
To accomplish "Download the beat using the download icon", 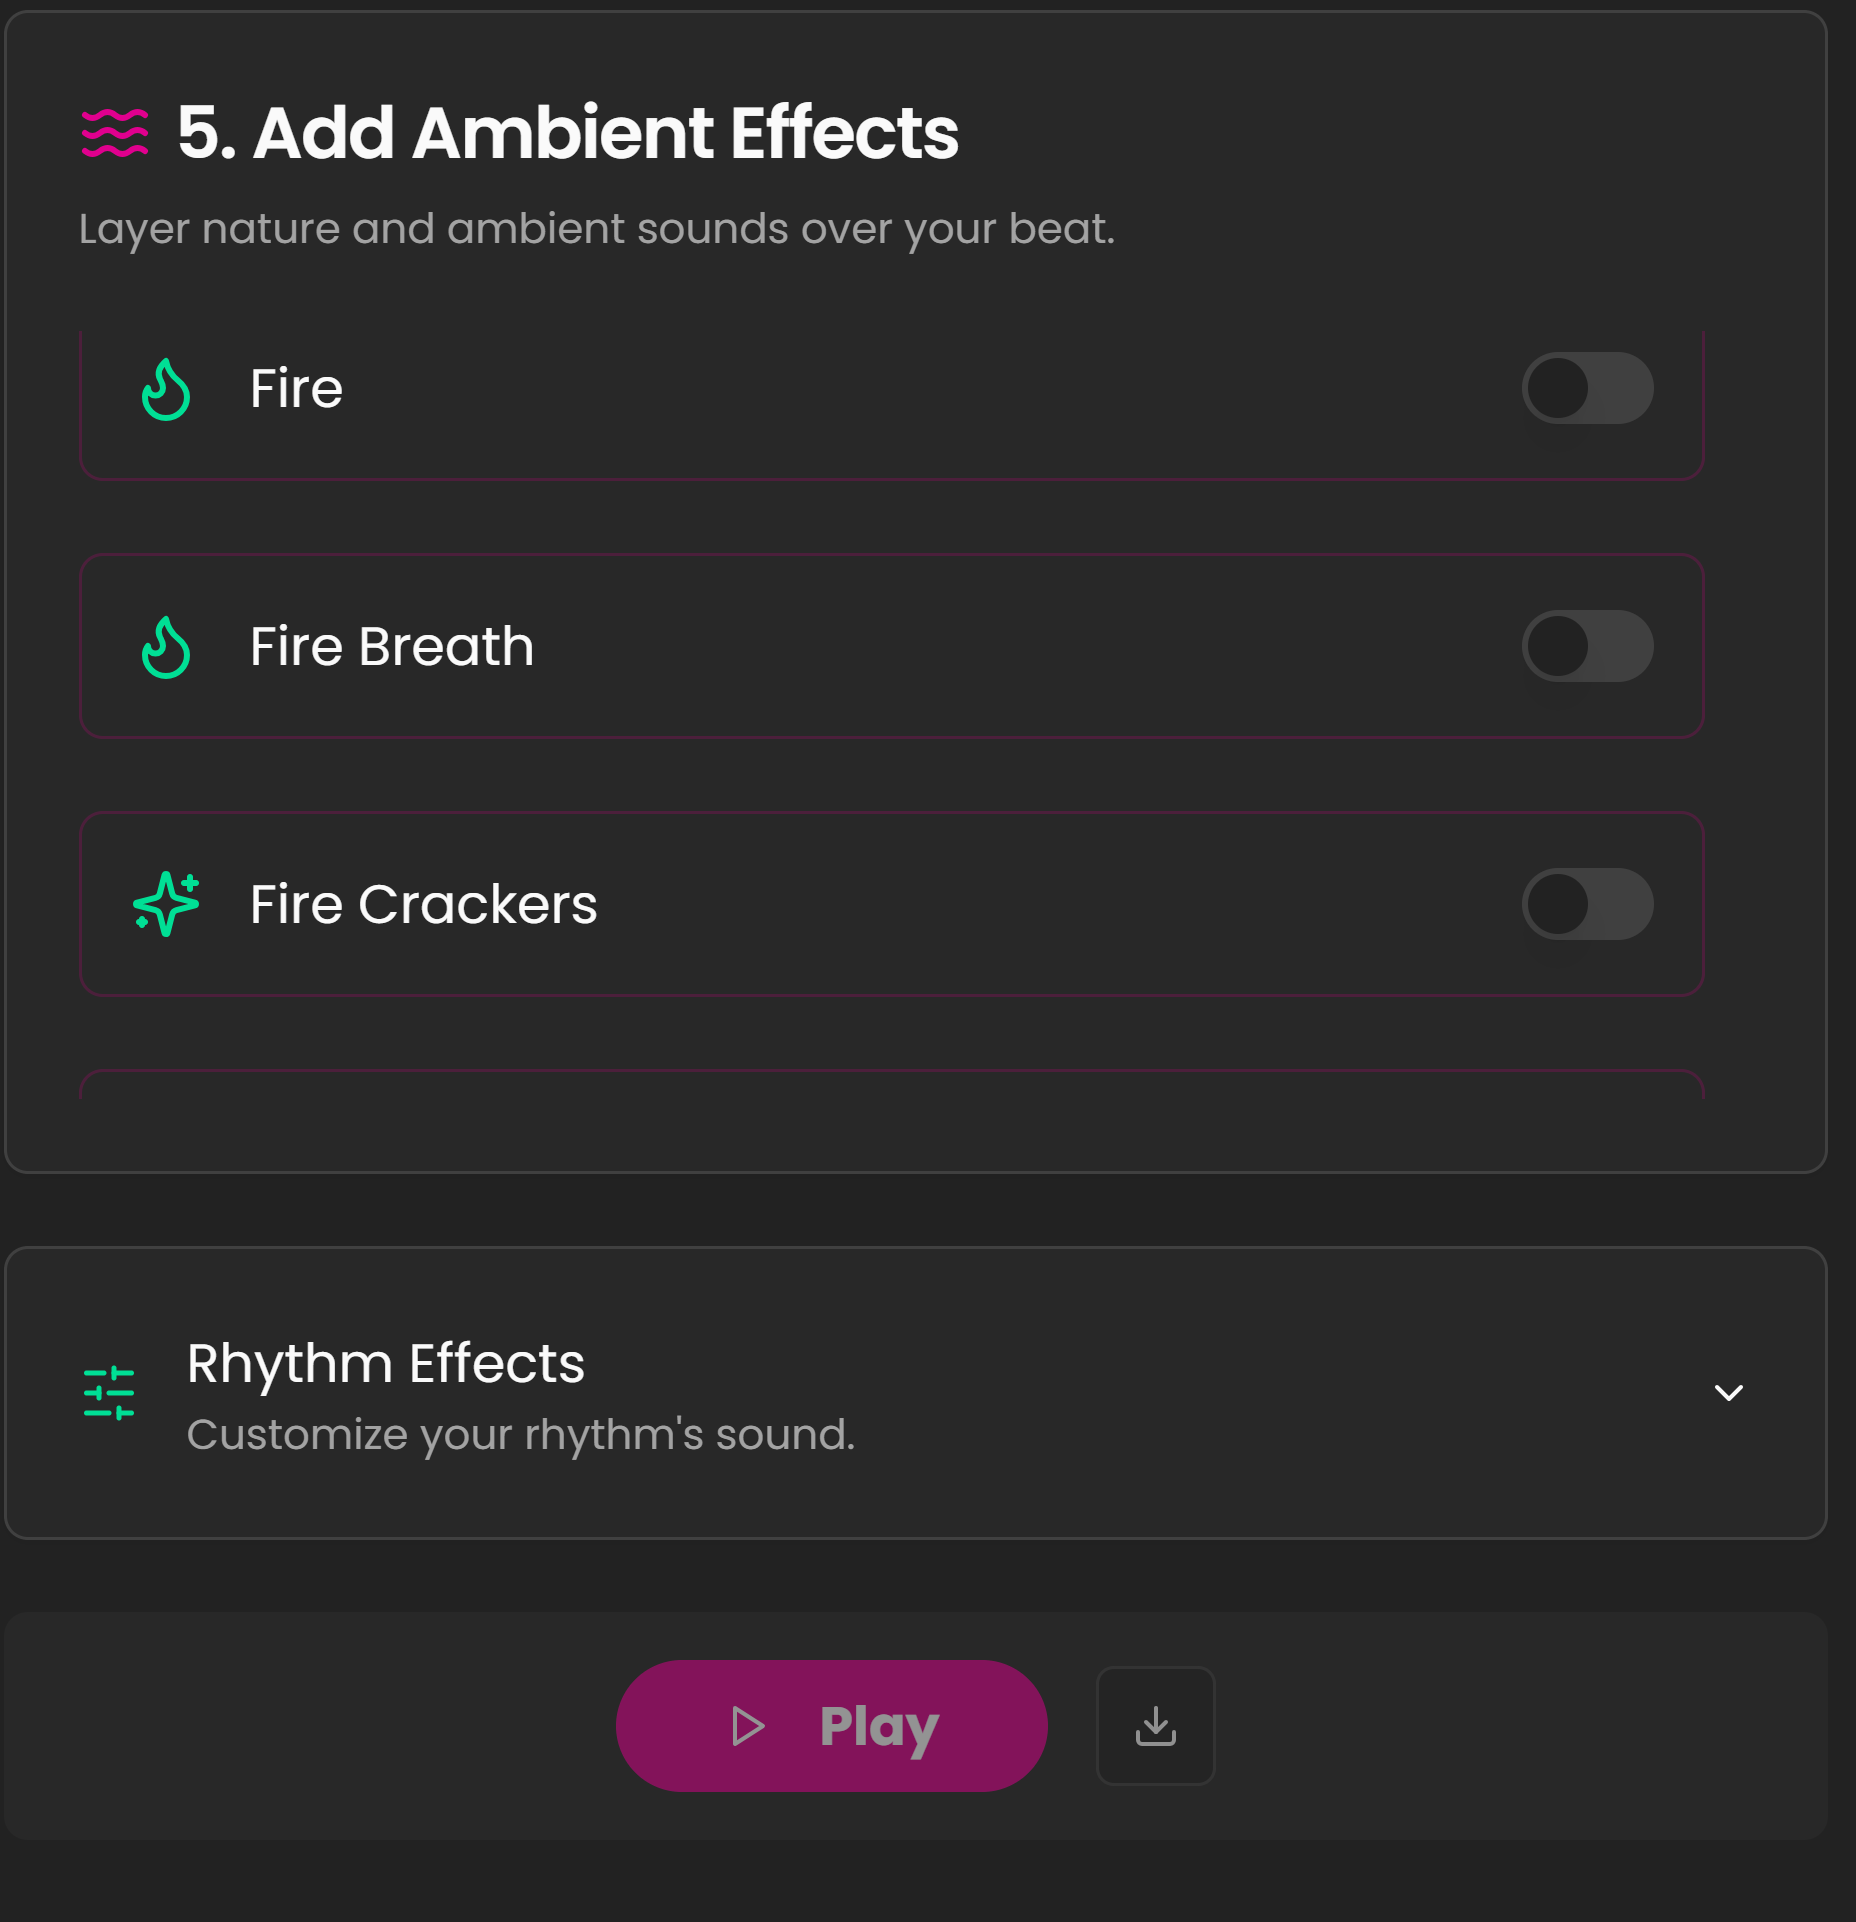I will (1155, 1726).
